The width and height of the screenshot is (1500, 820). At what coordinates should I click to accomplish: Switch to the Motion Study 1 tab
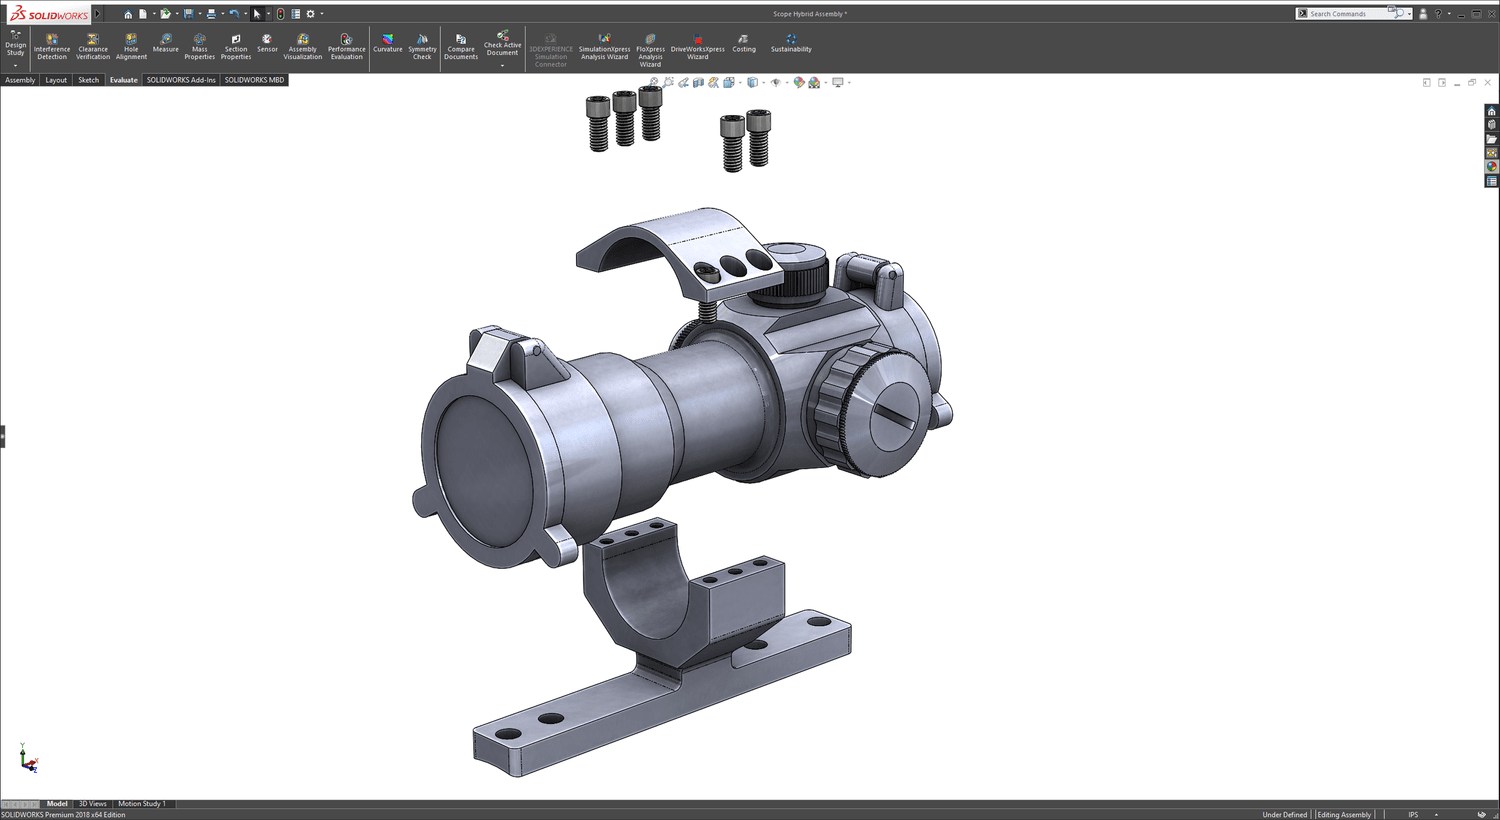point(143,803)
